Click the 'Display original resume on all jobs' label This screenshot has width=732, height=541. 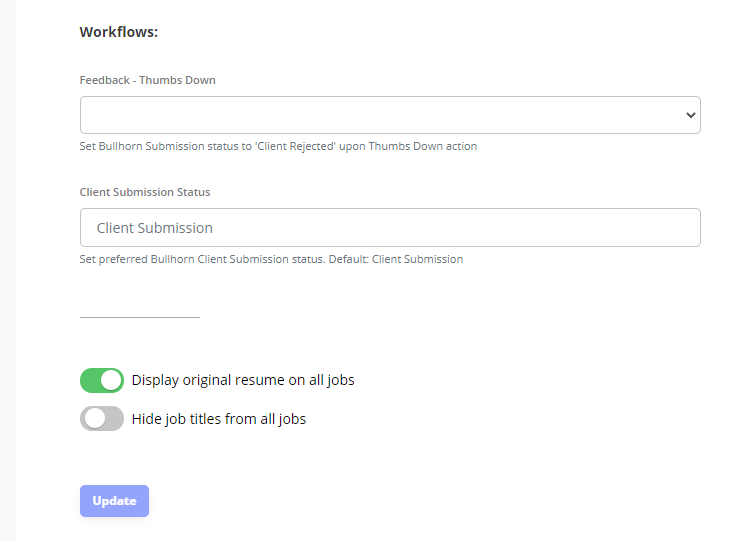[243, 380]
